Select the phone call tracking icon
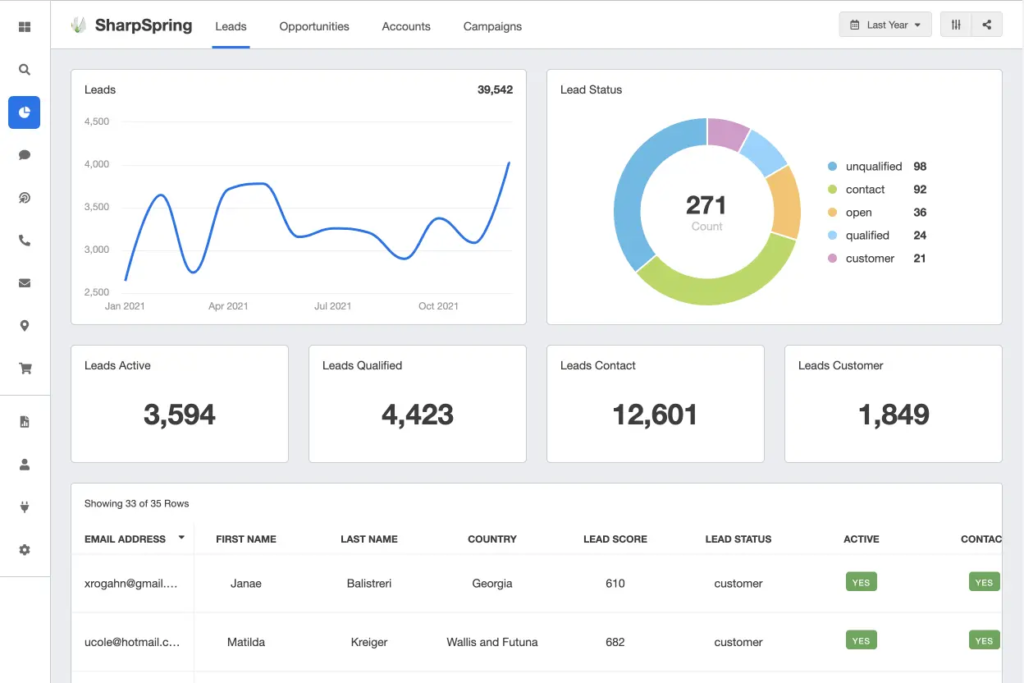 pos(24,240)
